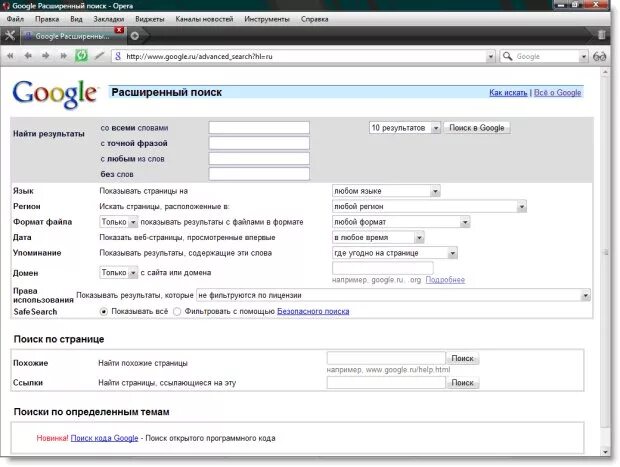The width and height of the screenshot is (620, 467).
Task: Click the с любым из слов input field
Action: pyautogui.click(x=259, y=159)
